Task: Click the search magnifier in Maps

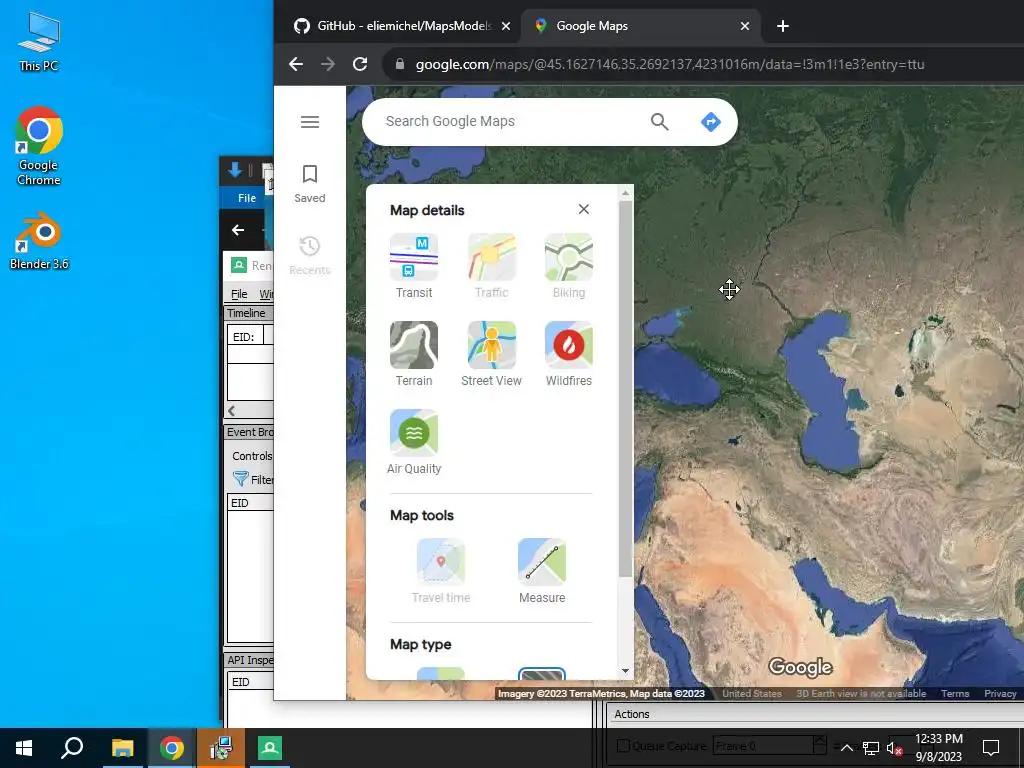Action: tap(660, 121)
